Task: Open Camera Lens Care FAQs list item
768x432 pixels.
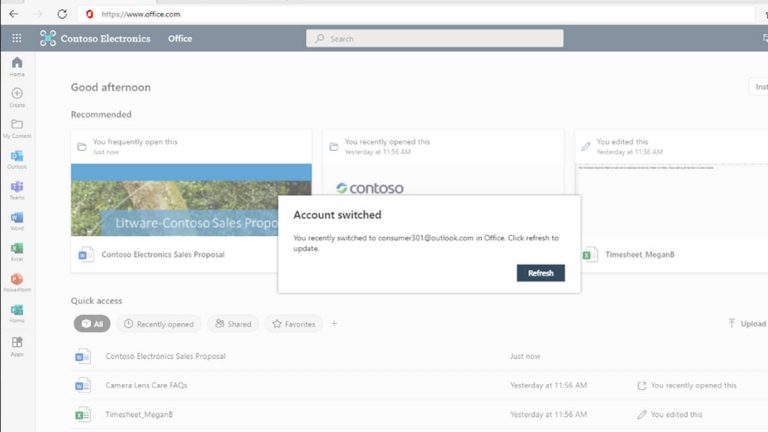Action: (146, 385)
